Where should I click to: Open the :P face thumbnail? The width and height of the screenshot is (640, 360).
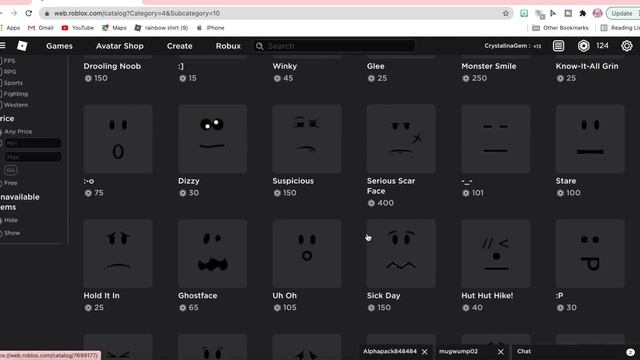(590, 253)
